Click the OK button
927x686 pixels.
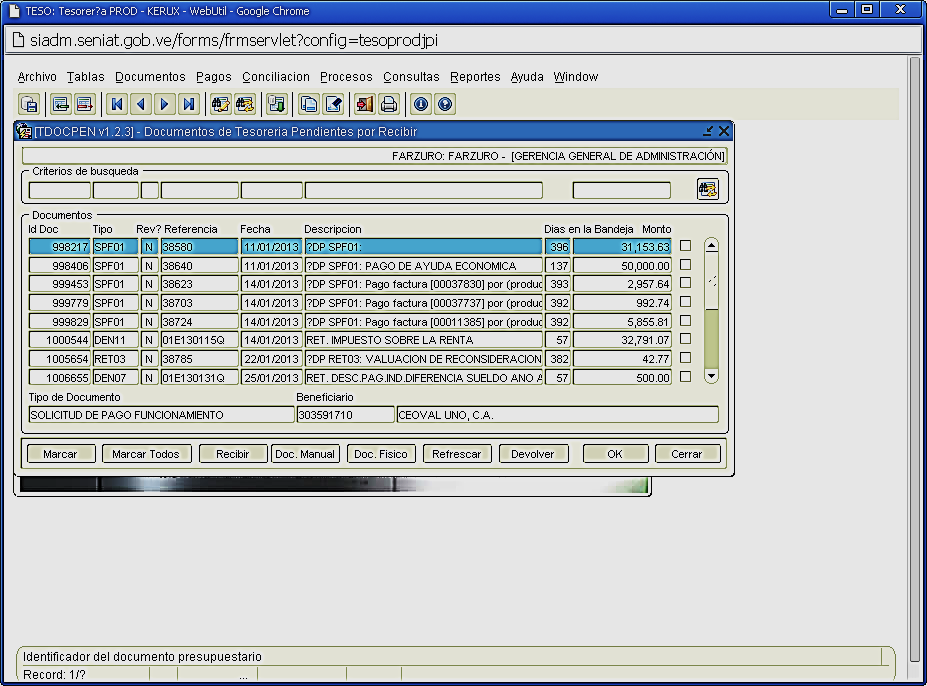tap(615, 454)
